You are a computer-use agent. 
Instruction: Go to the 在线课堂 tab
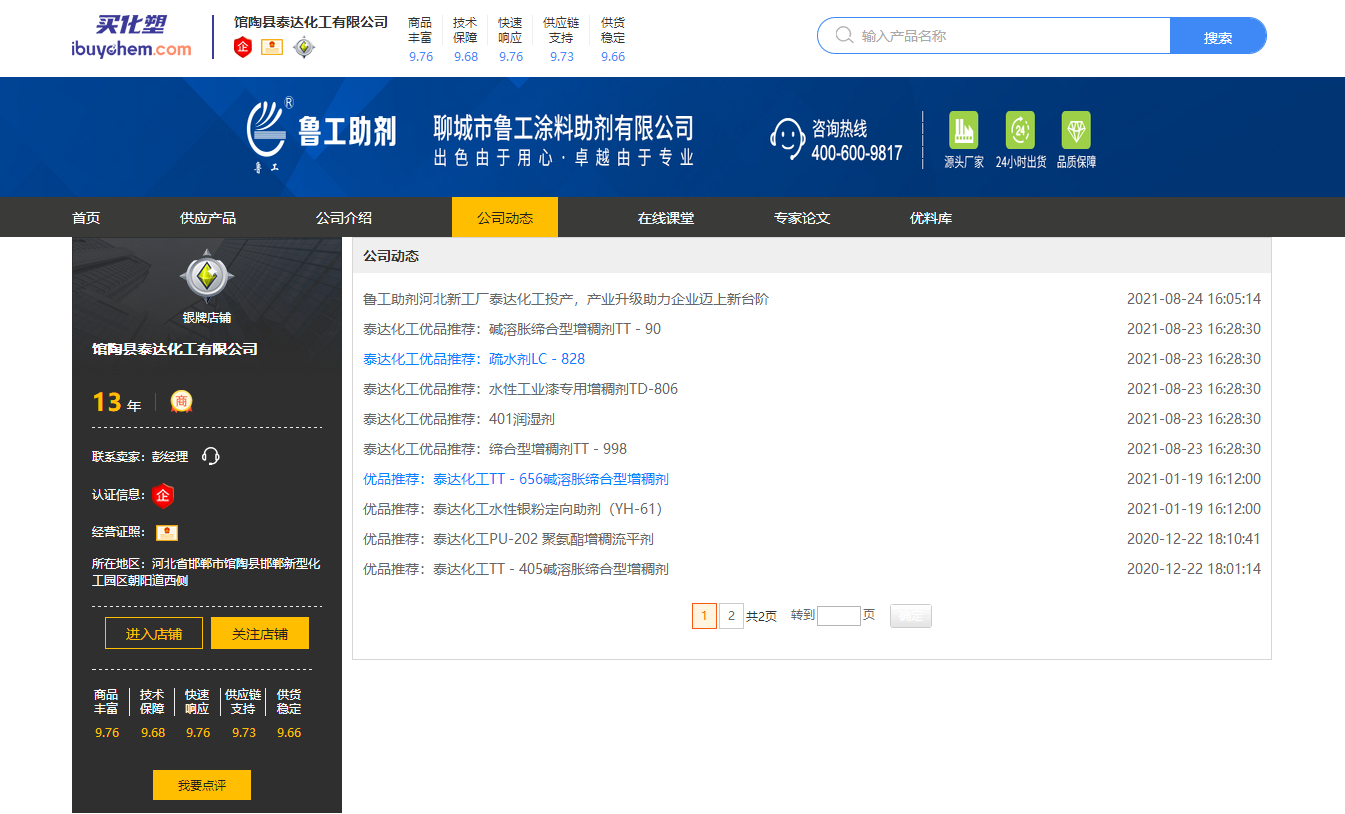click(666, 218)
